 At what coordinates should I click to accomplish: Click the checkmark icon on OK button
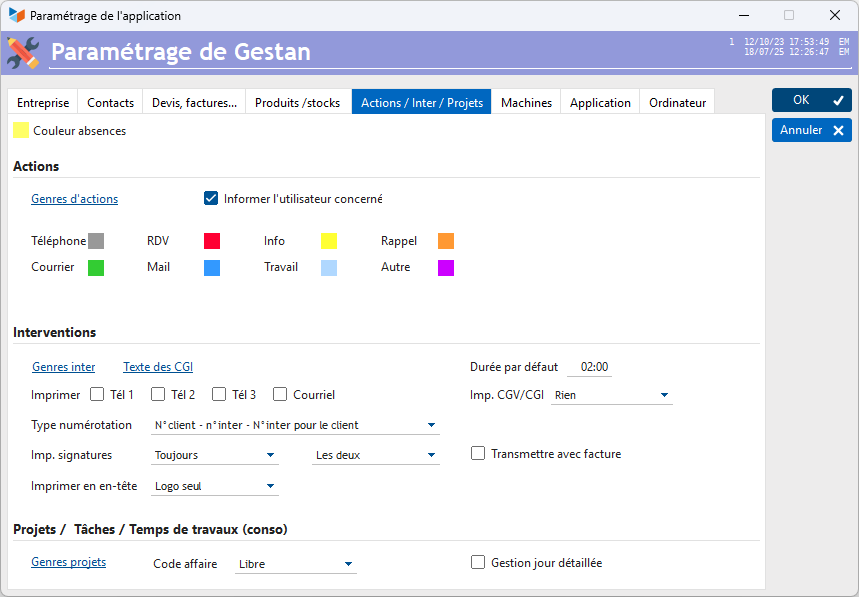838,100
